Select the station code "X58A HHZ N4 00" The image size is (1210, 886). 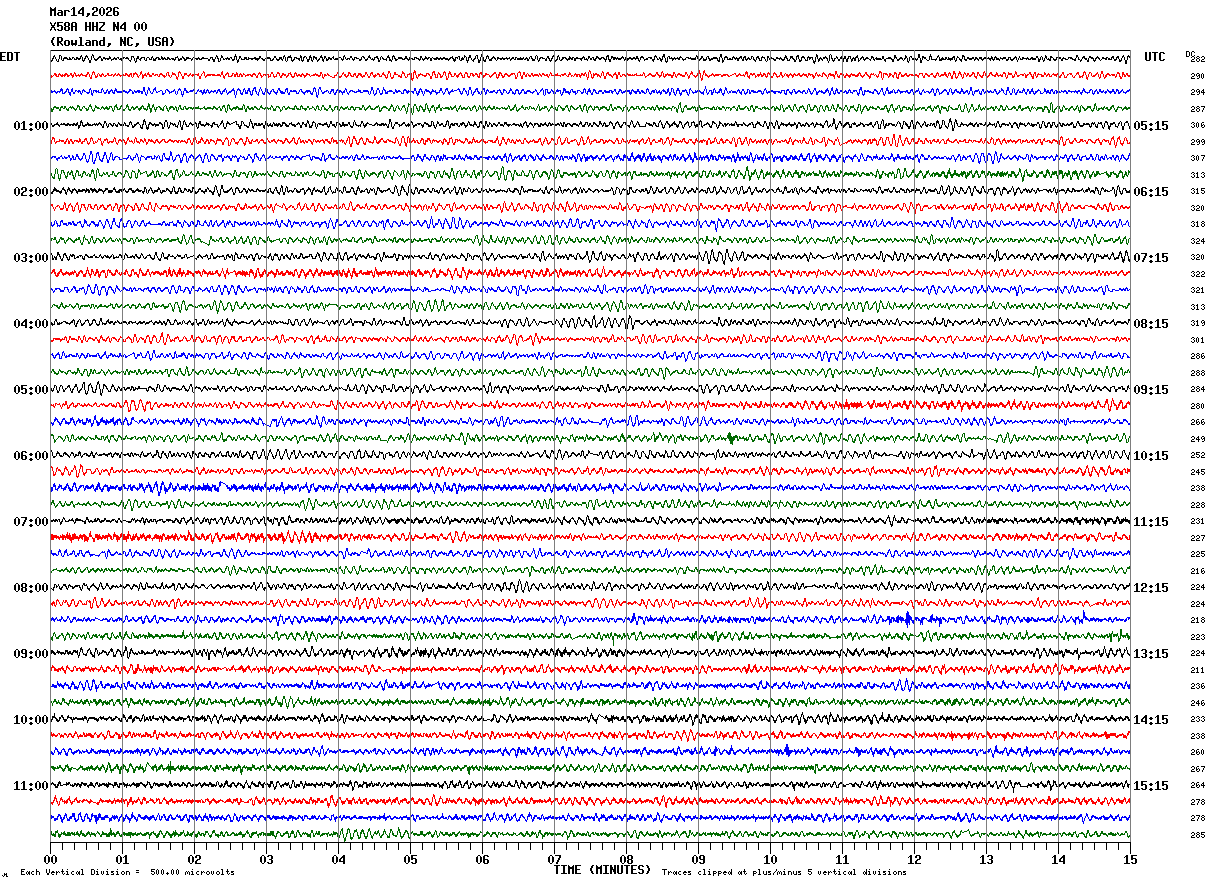click(x=98, y=27)
